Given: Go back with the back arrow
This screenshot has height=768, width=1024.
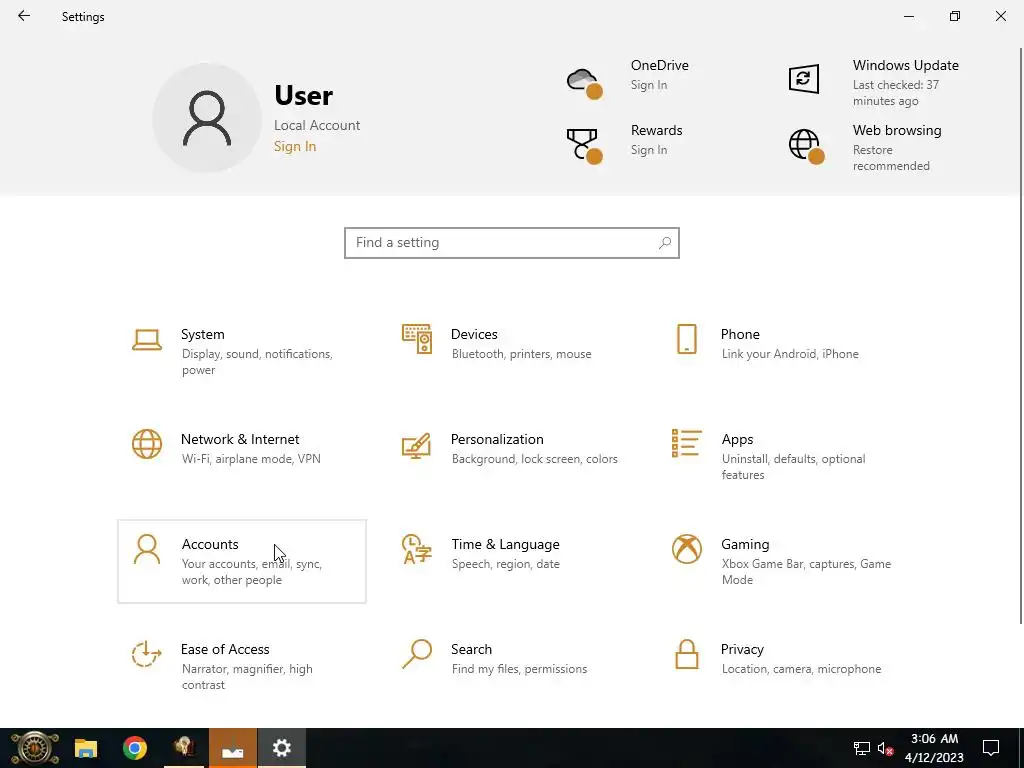Looking at the screenshot, I should [x=24, y=16].
